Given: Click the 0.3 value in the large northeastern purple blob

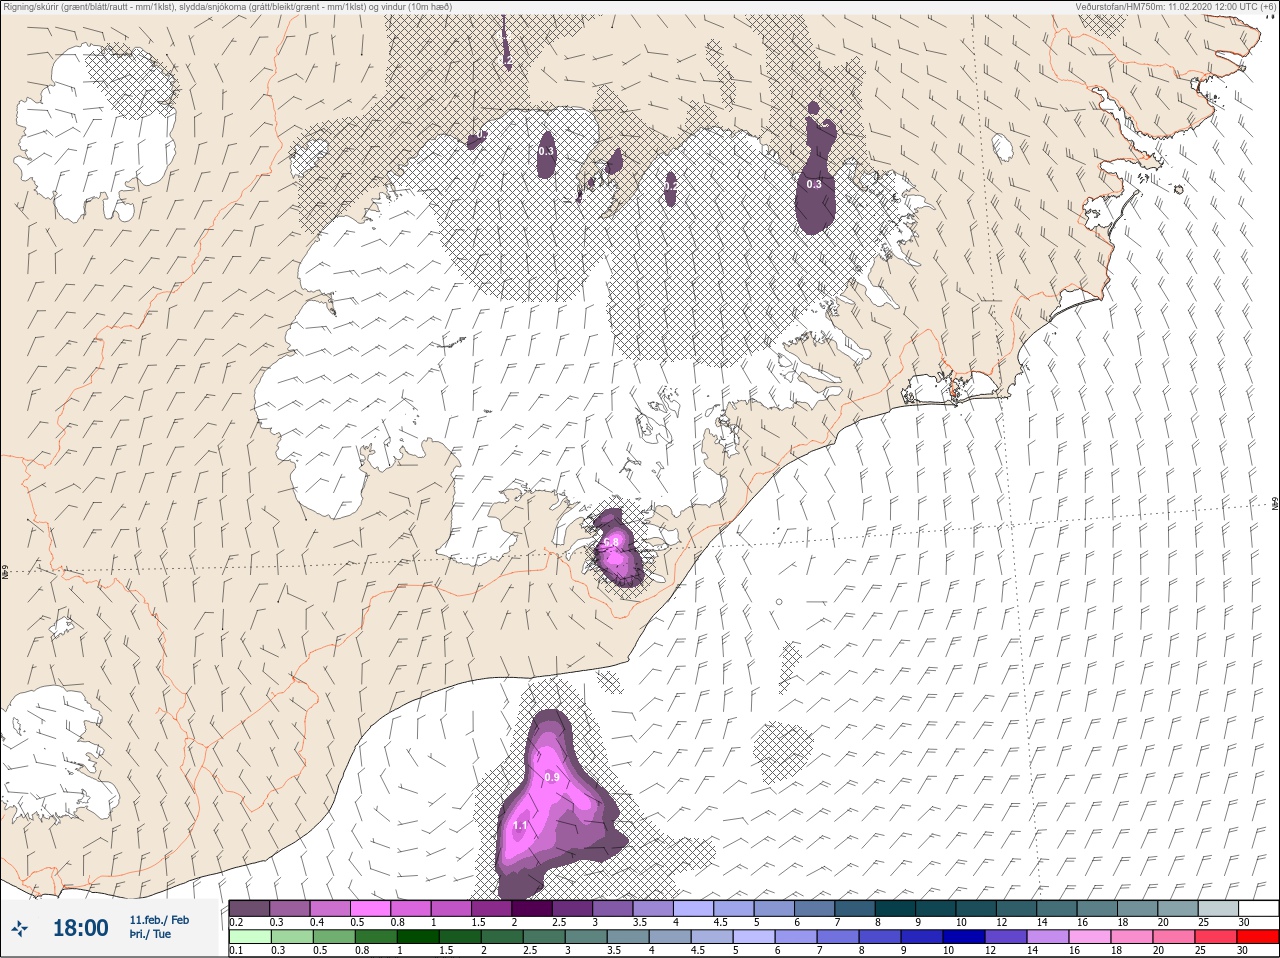Looking at the screenshot, I should (x=814, y=184).
